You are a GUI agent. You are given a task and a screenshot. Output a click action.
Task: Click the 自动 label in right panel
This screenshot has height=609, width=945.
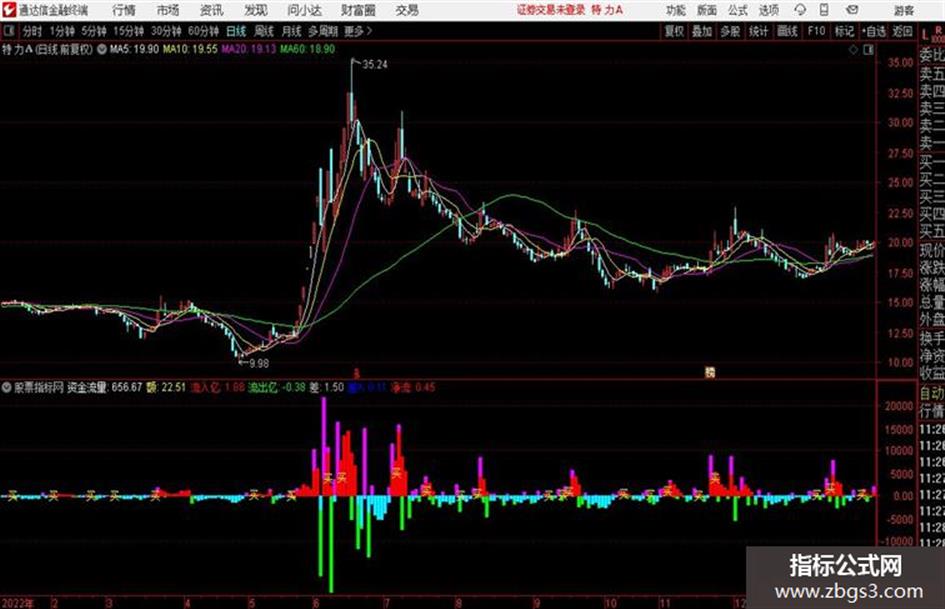coord(932,394)
